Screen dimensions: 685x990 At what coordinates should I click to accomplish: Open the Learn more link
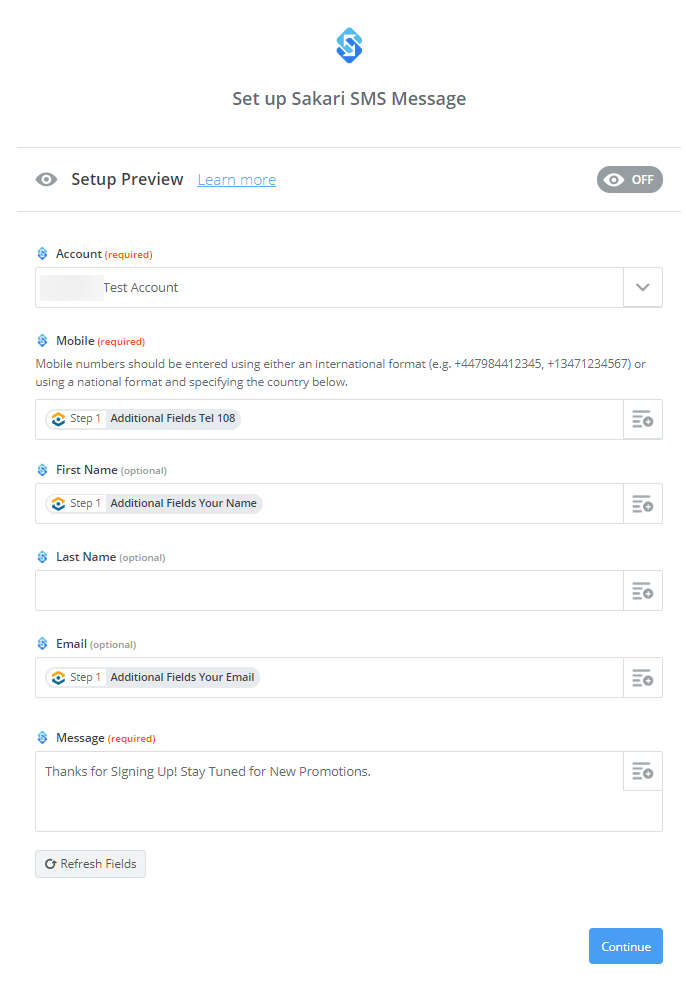coord(237,180)
